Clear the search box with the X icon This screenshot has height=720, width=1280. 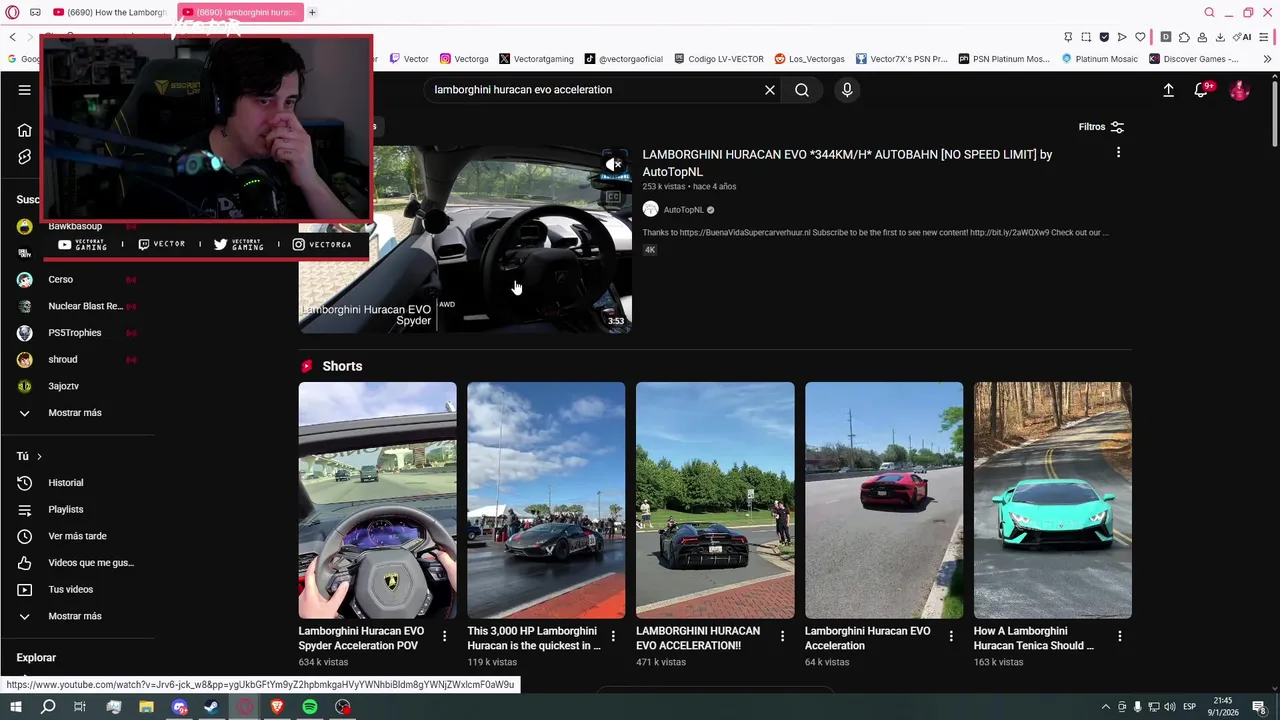770,90
